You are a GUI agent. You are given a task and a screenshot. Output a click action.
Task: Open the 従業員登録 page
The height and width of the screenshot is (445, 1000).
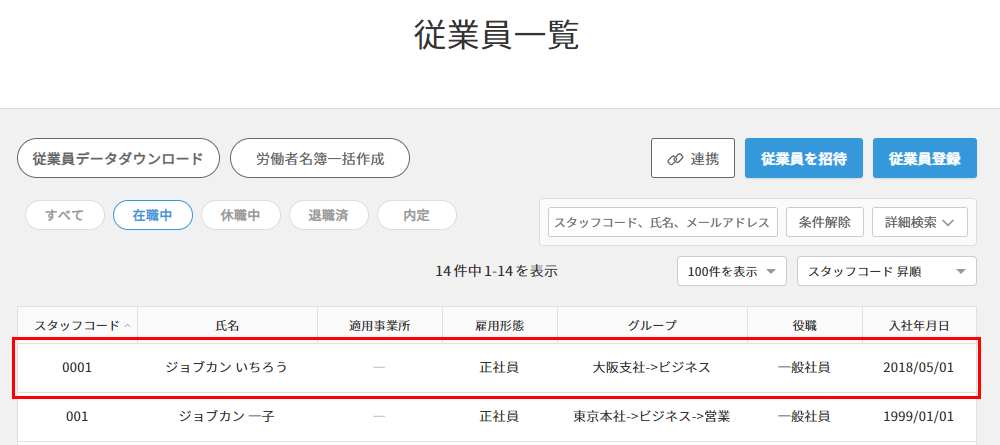pos(924,159)
